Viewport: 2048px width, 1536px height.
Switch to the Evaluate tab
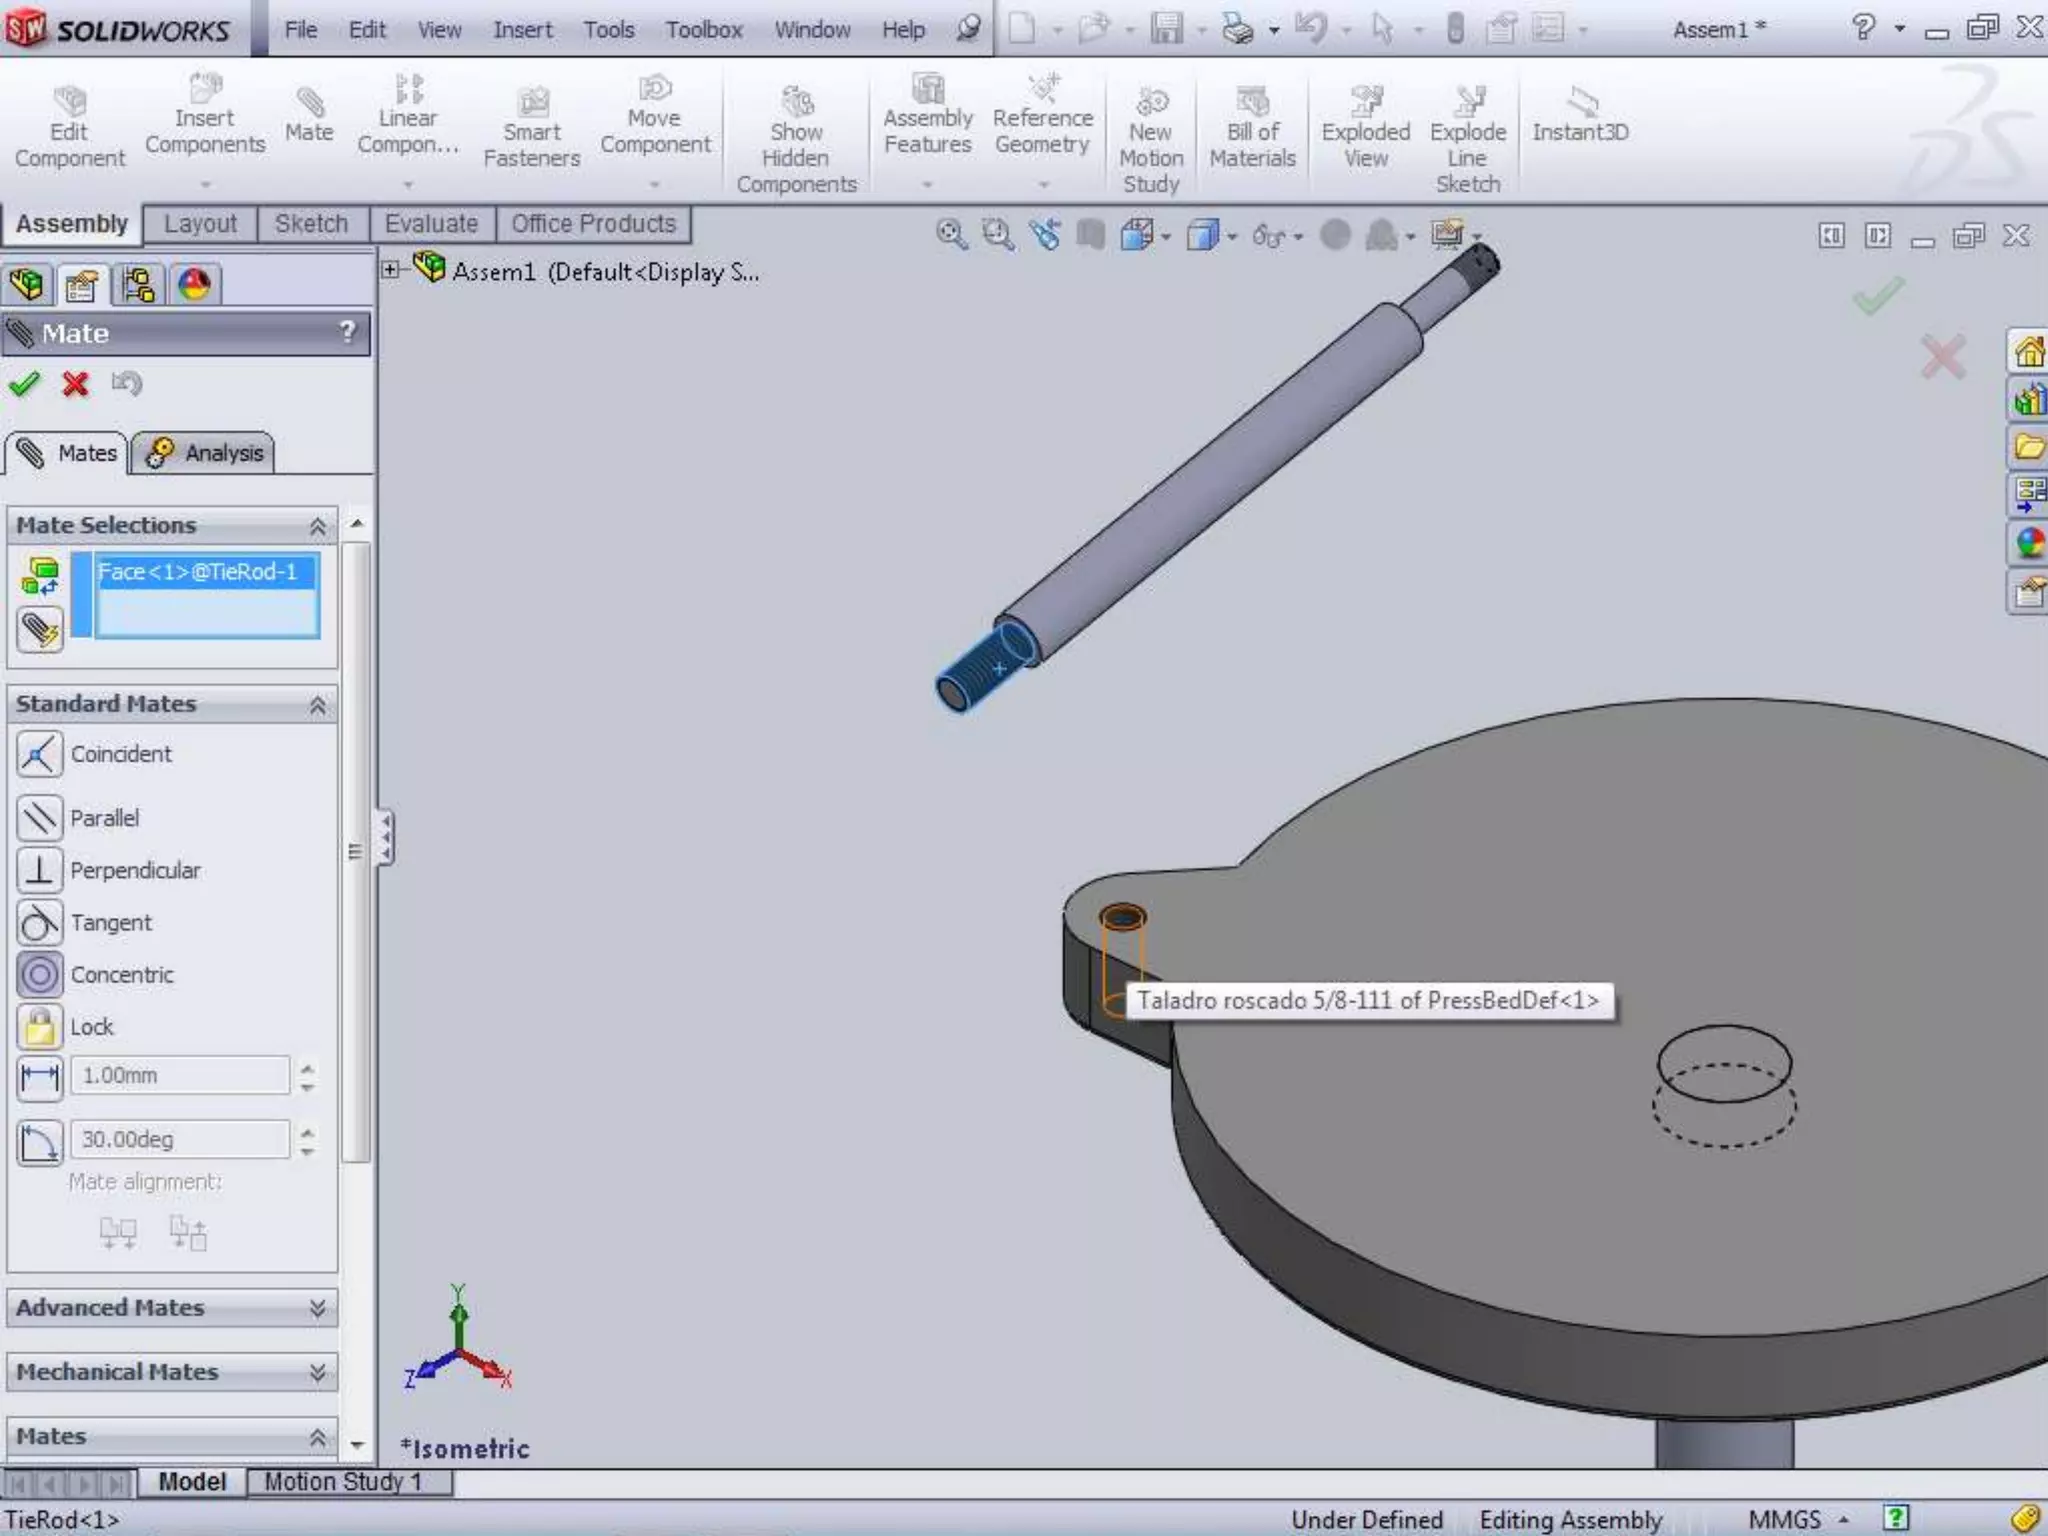[x=431, y=224]
